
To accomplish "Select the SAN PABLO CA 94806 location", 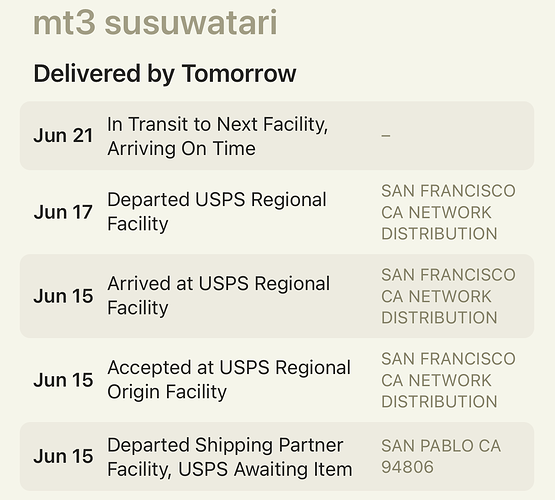I will [x=441, y=456].
